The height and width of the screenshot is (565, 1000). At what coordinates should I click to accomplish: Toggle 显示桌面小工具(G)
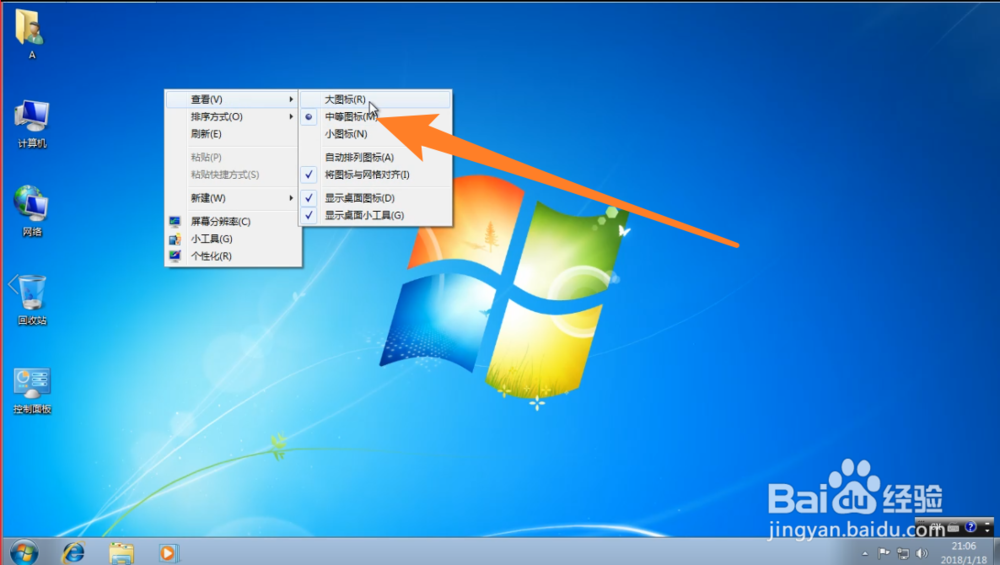pos(376,216)
